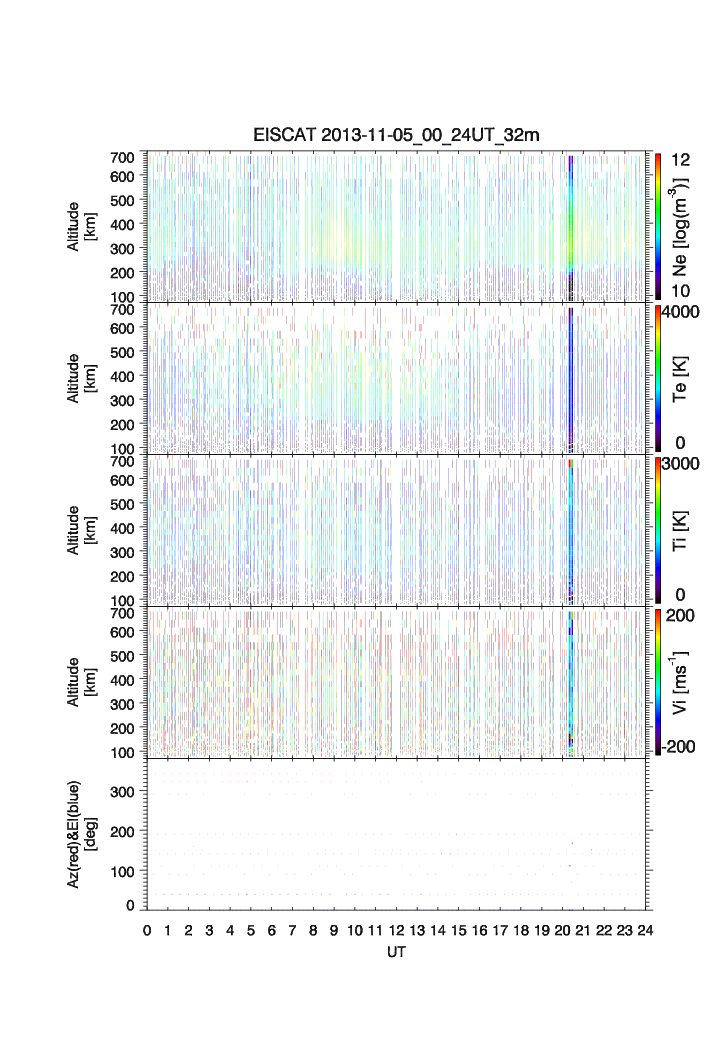Screen dimensions: 708x1062
Task: Click the x-axis tick label '24'
Action: click(x=645, y=930)
